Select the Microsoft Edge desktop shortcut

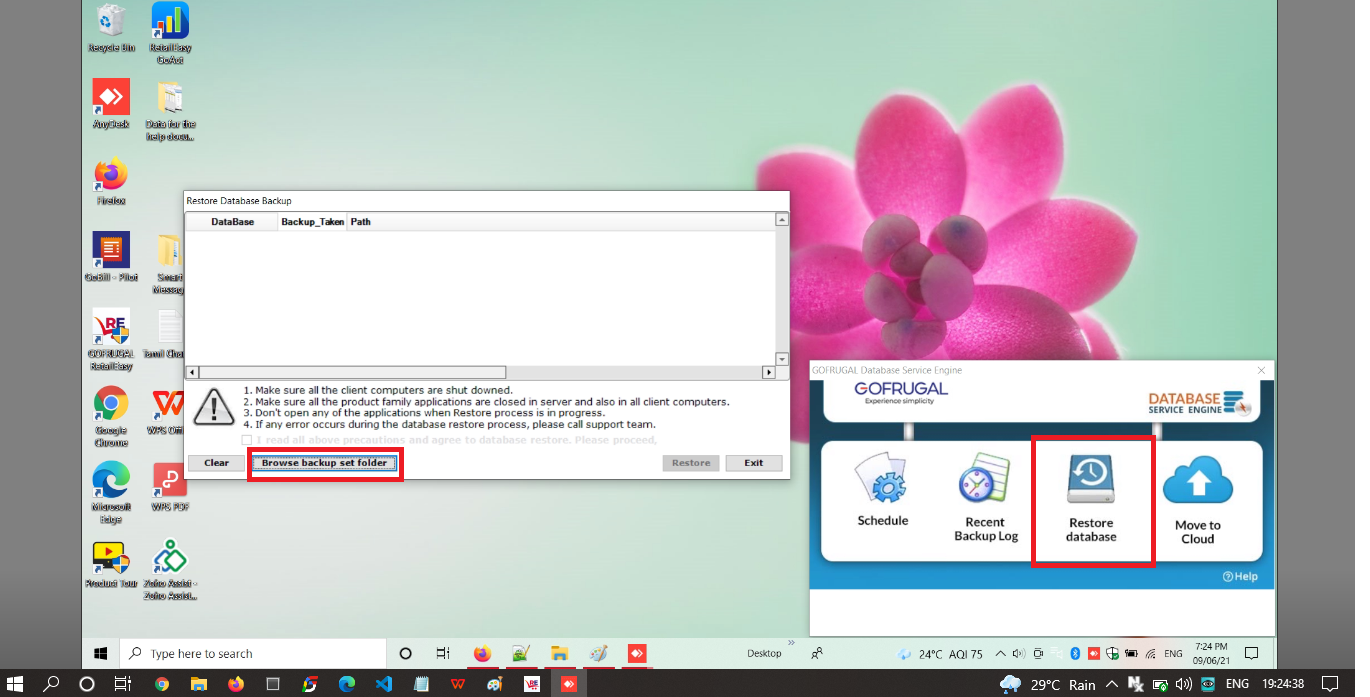[111, 492]
